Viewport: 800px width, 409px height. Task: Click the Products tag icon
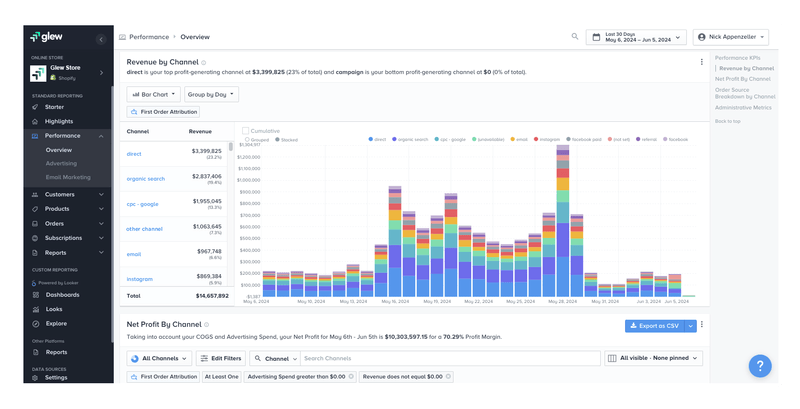click(x=35, y=209)
